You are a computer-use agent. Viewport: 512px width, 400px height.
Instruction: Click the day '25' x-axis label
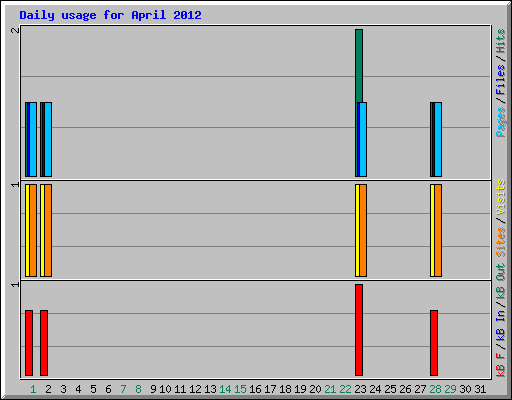click(x=390, y=389)
